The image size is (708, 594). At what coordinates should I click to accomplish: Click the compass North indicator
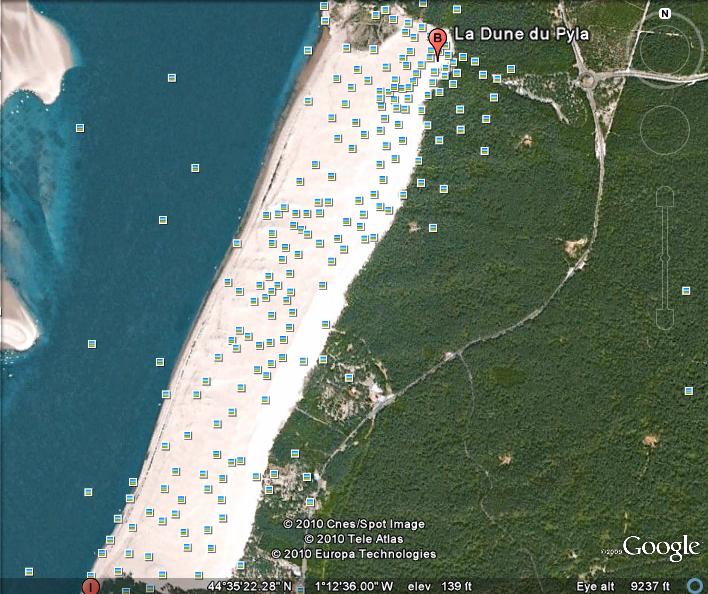665,14
